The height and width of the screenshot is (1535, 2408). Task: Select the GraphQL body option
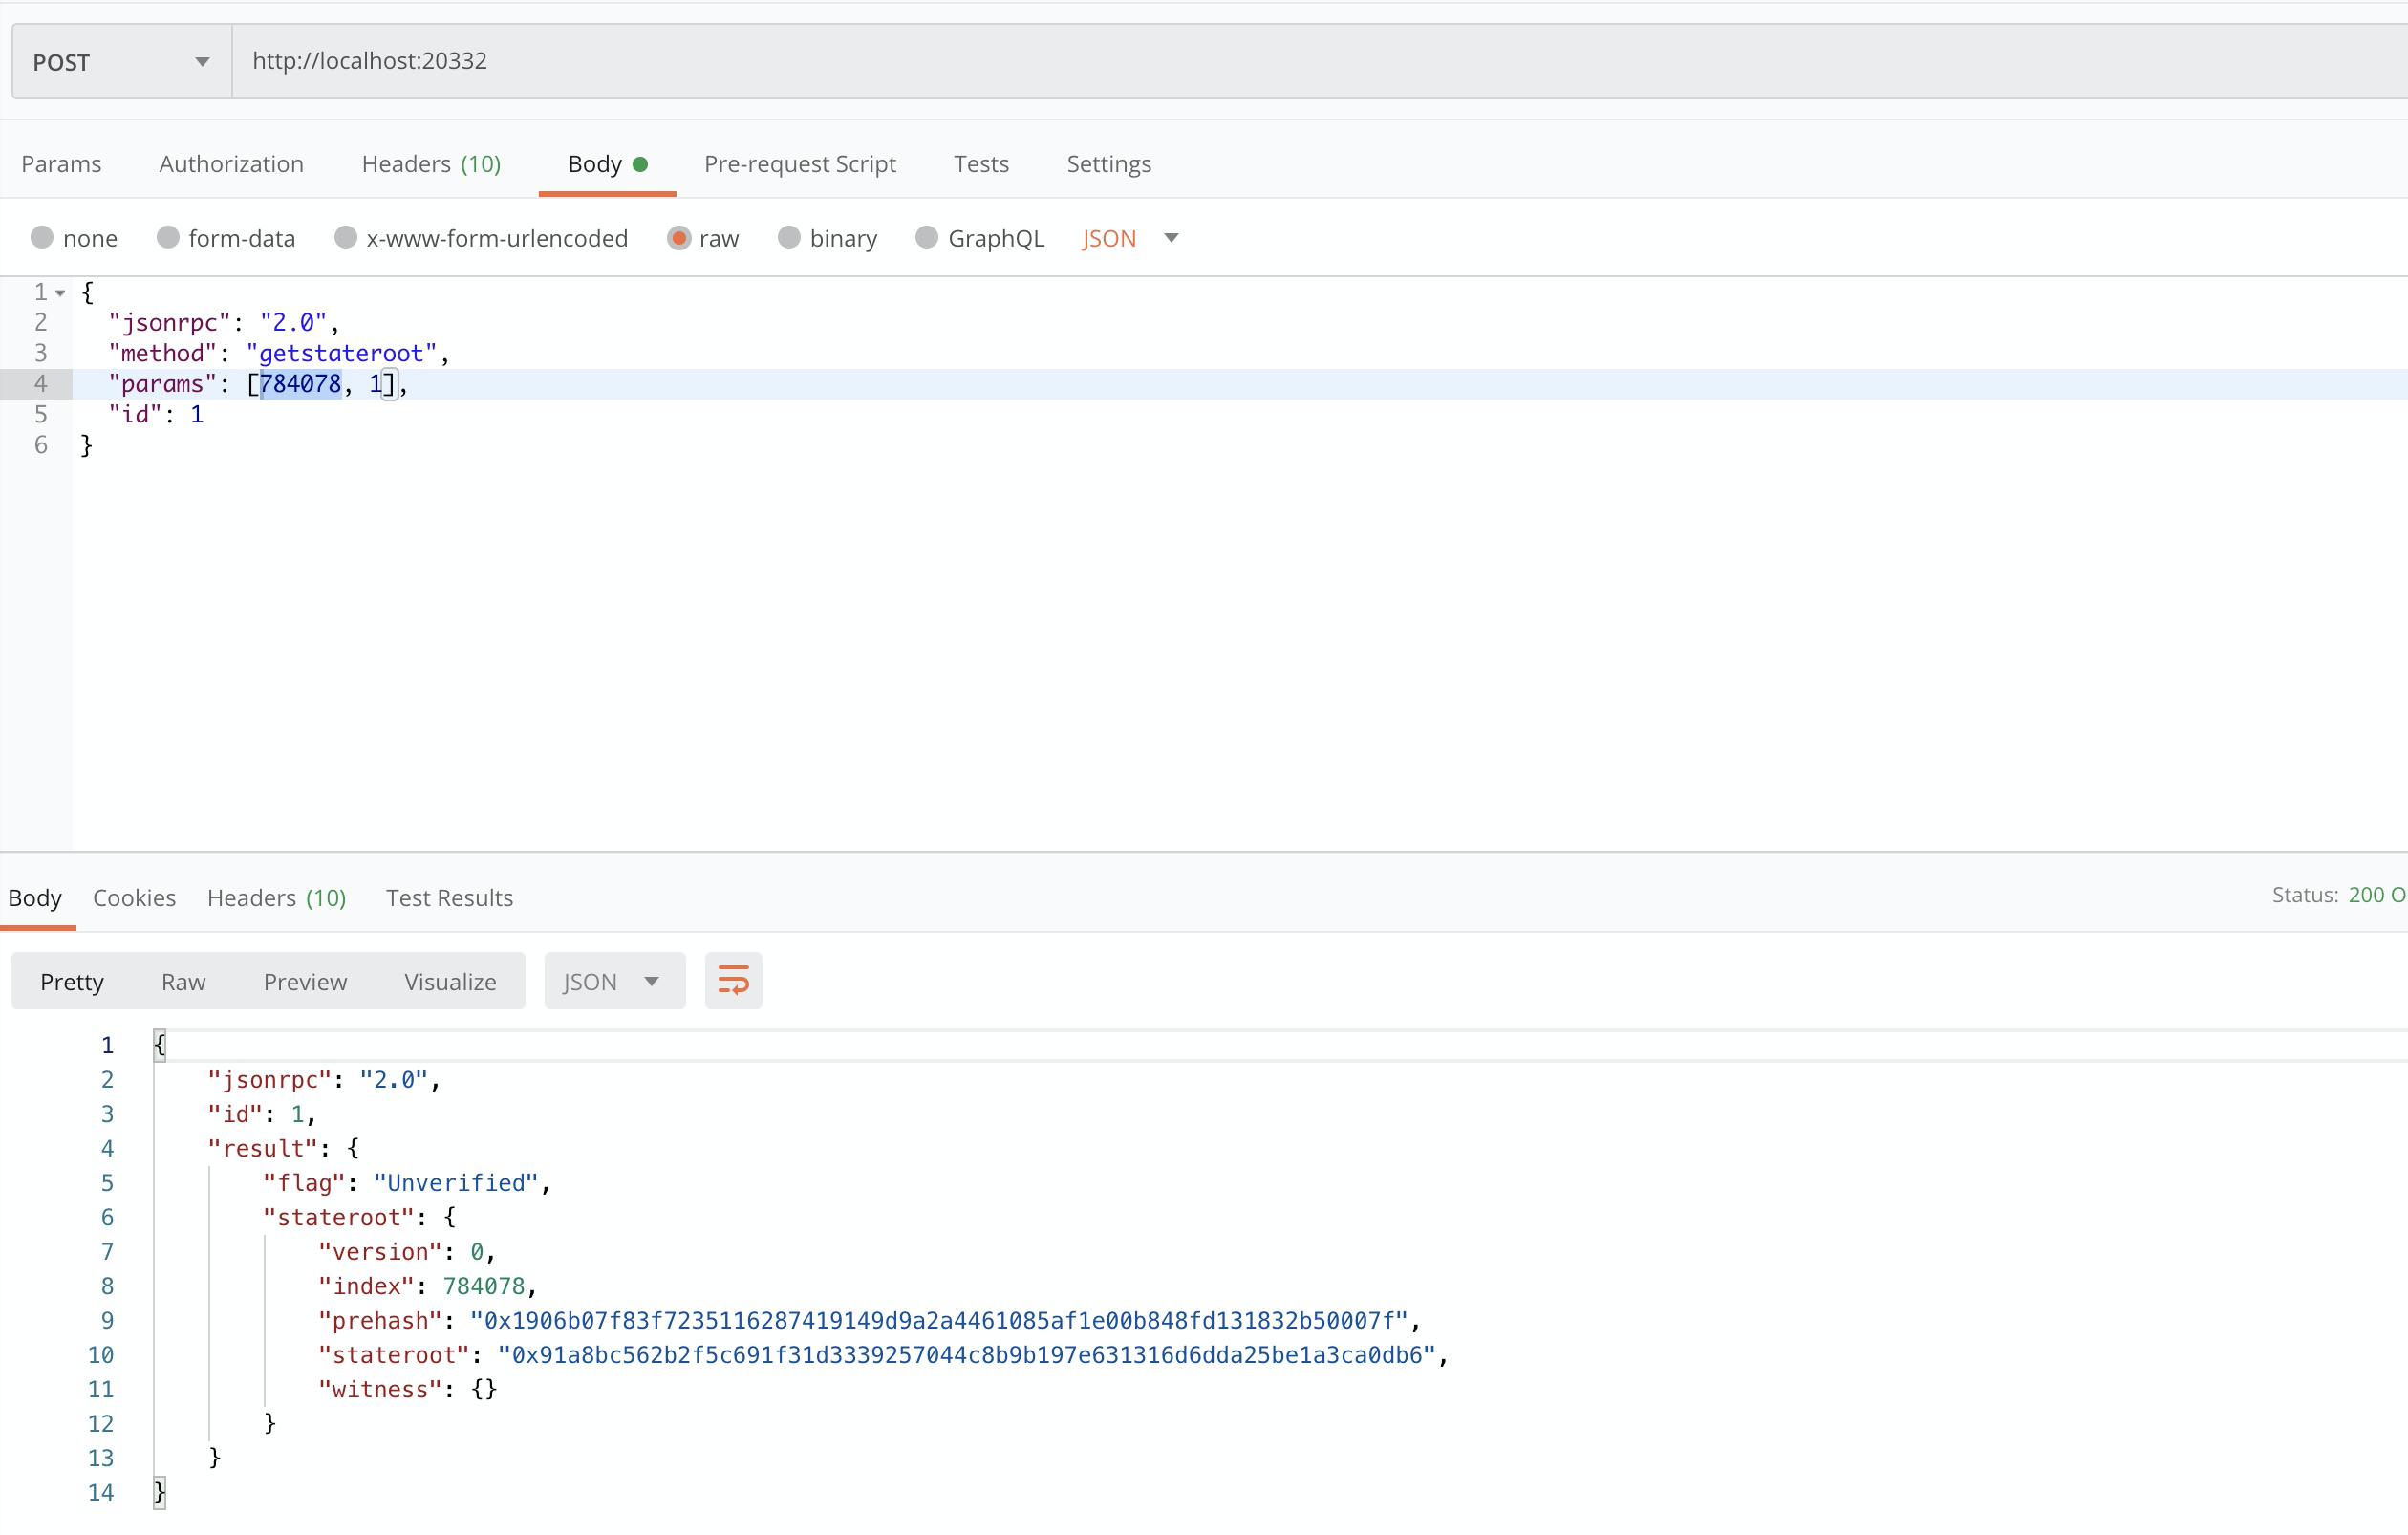(927, 238)
